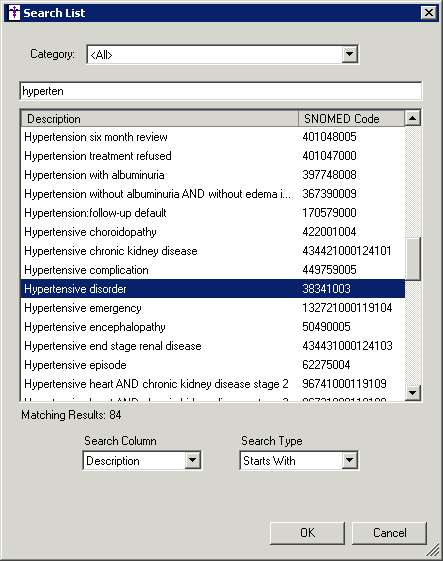Pick Hypertension with albuminuria row

coord(213,175)
